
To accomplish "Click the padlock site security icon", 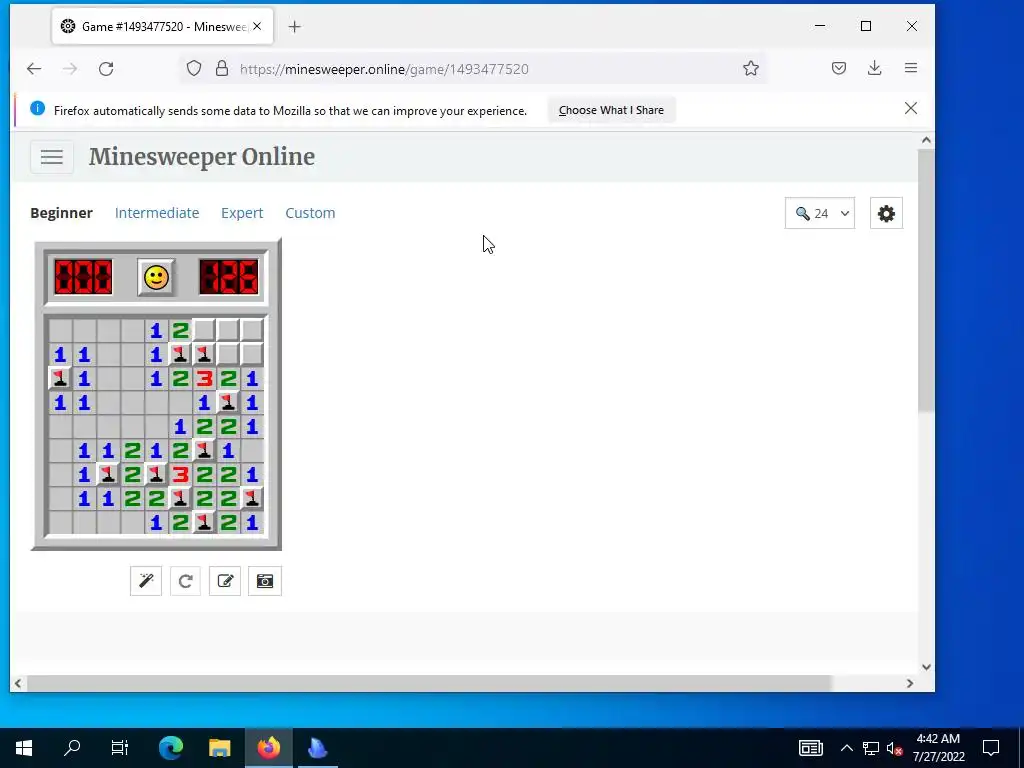I will click(x=222, y=69).
